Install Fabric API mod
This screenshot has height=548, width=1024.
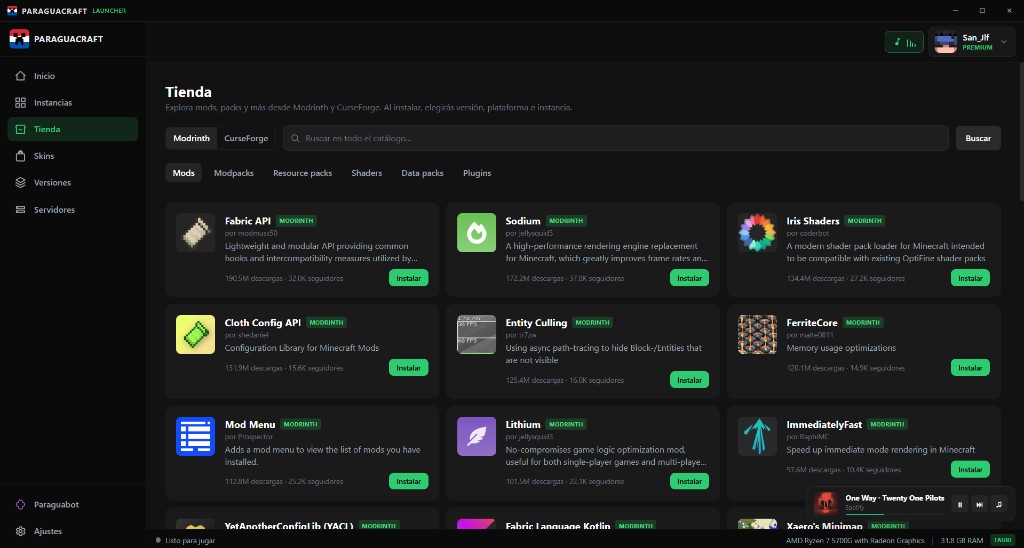409,278
